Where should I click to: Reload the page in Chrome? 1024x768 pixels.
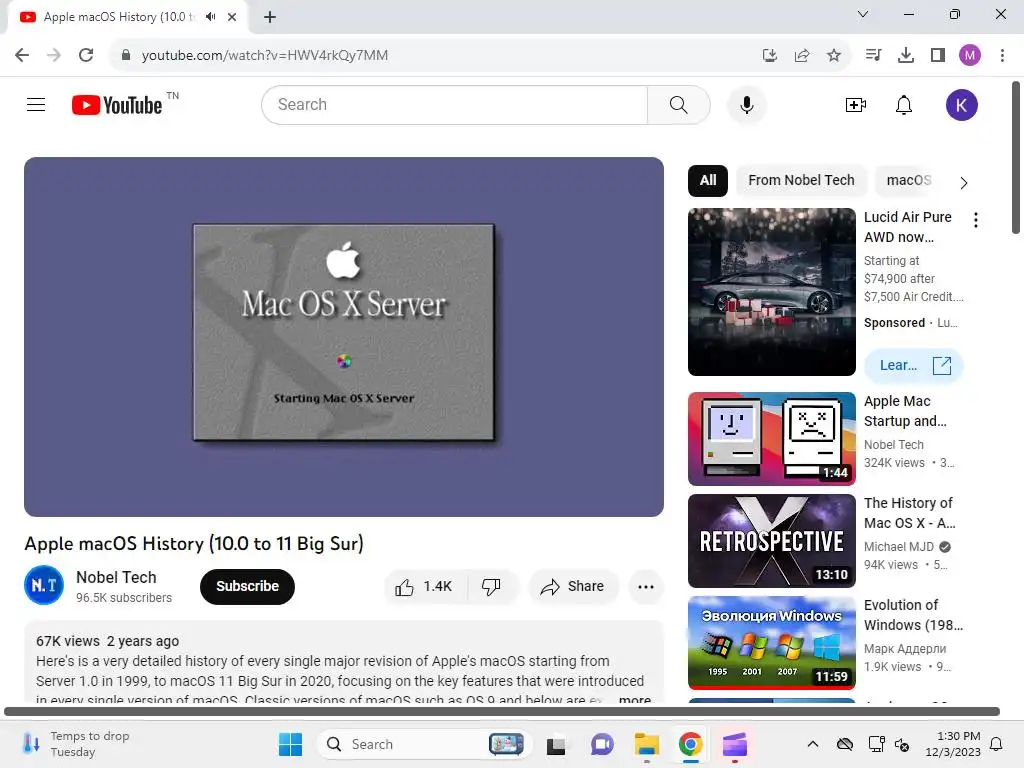point(86,55)
